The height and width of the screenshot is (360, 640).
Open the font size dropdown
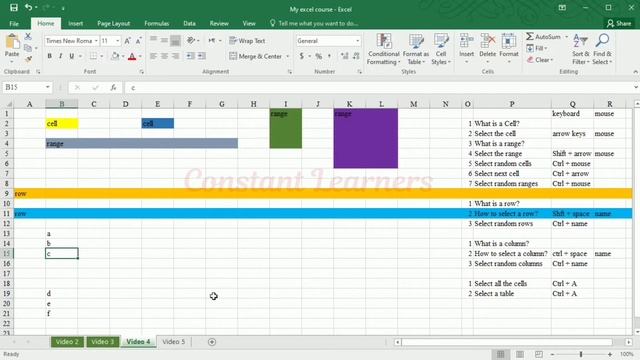(118, 41)
